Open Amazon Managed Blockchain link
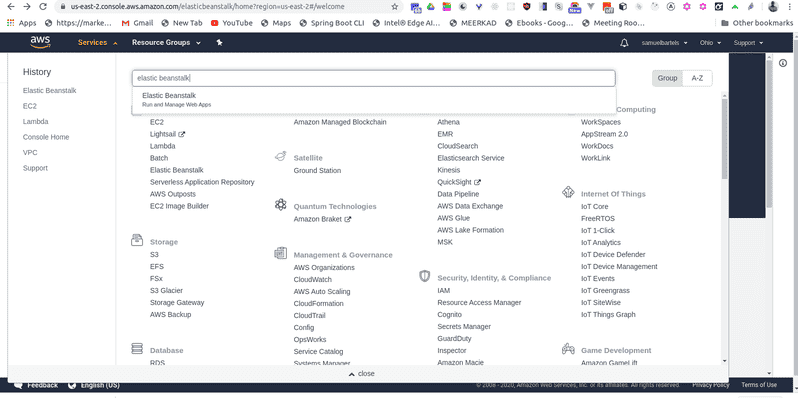 340,122
